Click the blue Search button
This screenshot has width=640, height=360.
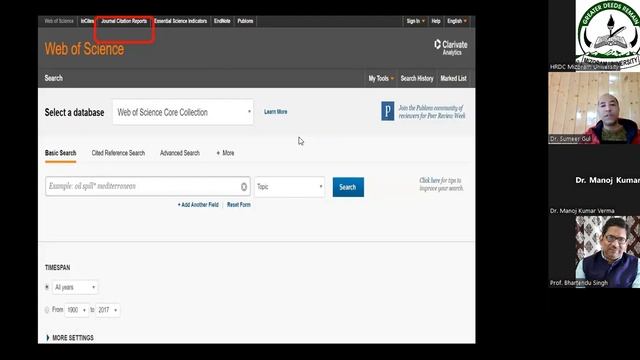348,187
